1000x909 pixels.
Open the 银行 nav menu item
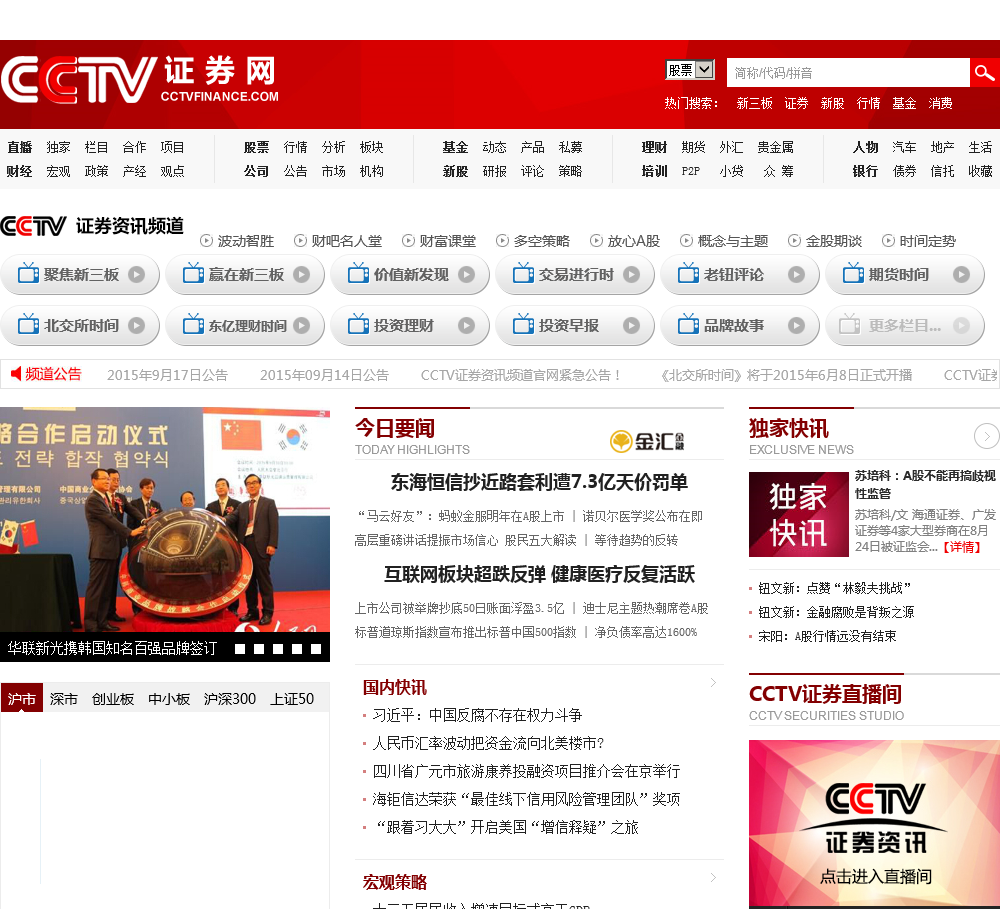(865, 171)
